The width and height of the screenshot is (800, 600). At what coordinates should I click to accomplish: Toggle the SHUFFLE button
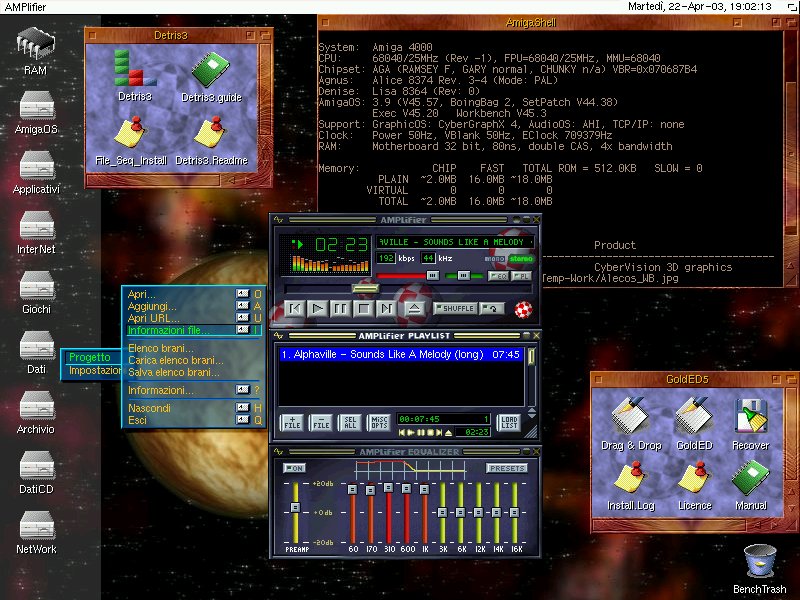455,309
